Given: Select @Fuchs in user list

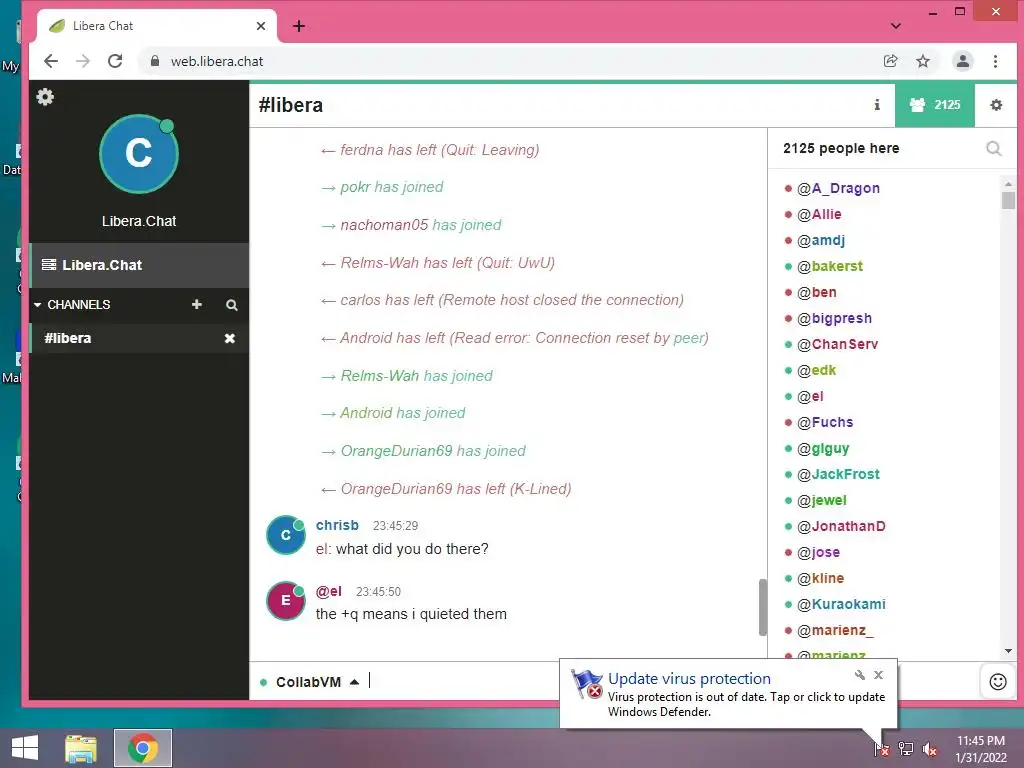Looking at the screenshot, I should tap(825, 423).
